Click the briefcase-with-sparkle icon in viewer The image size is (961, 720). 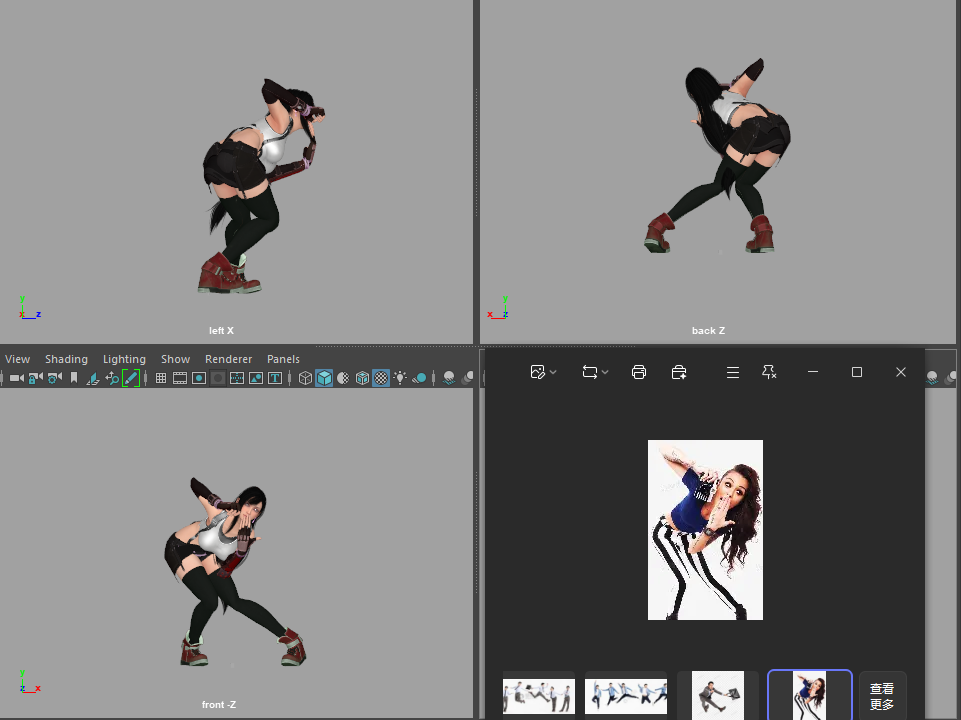click(x=678, y=372)
